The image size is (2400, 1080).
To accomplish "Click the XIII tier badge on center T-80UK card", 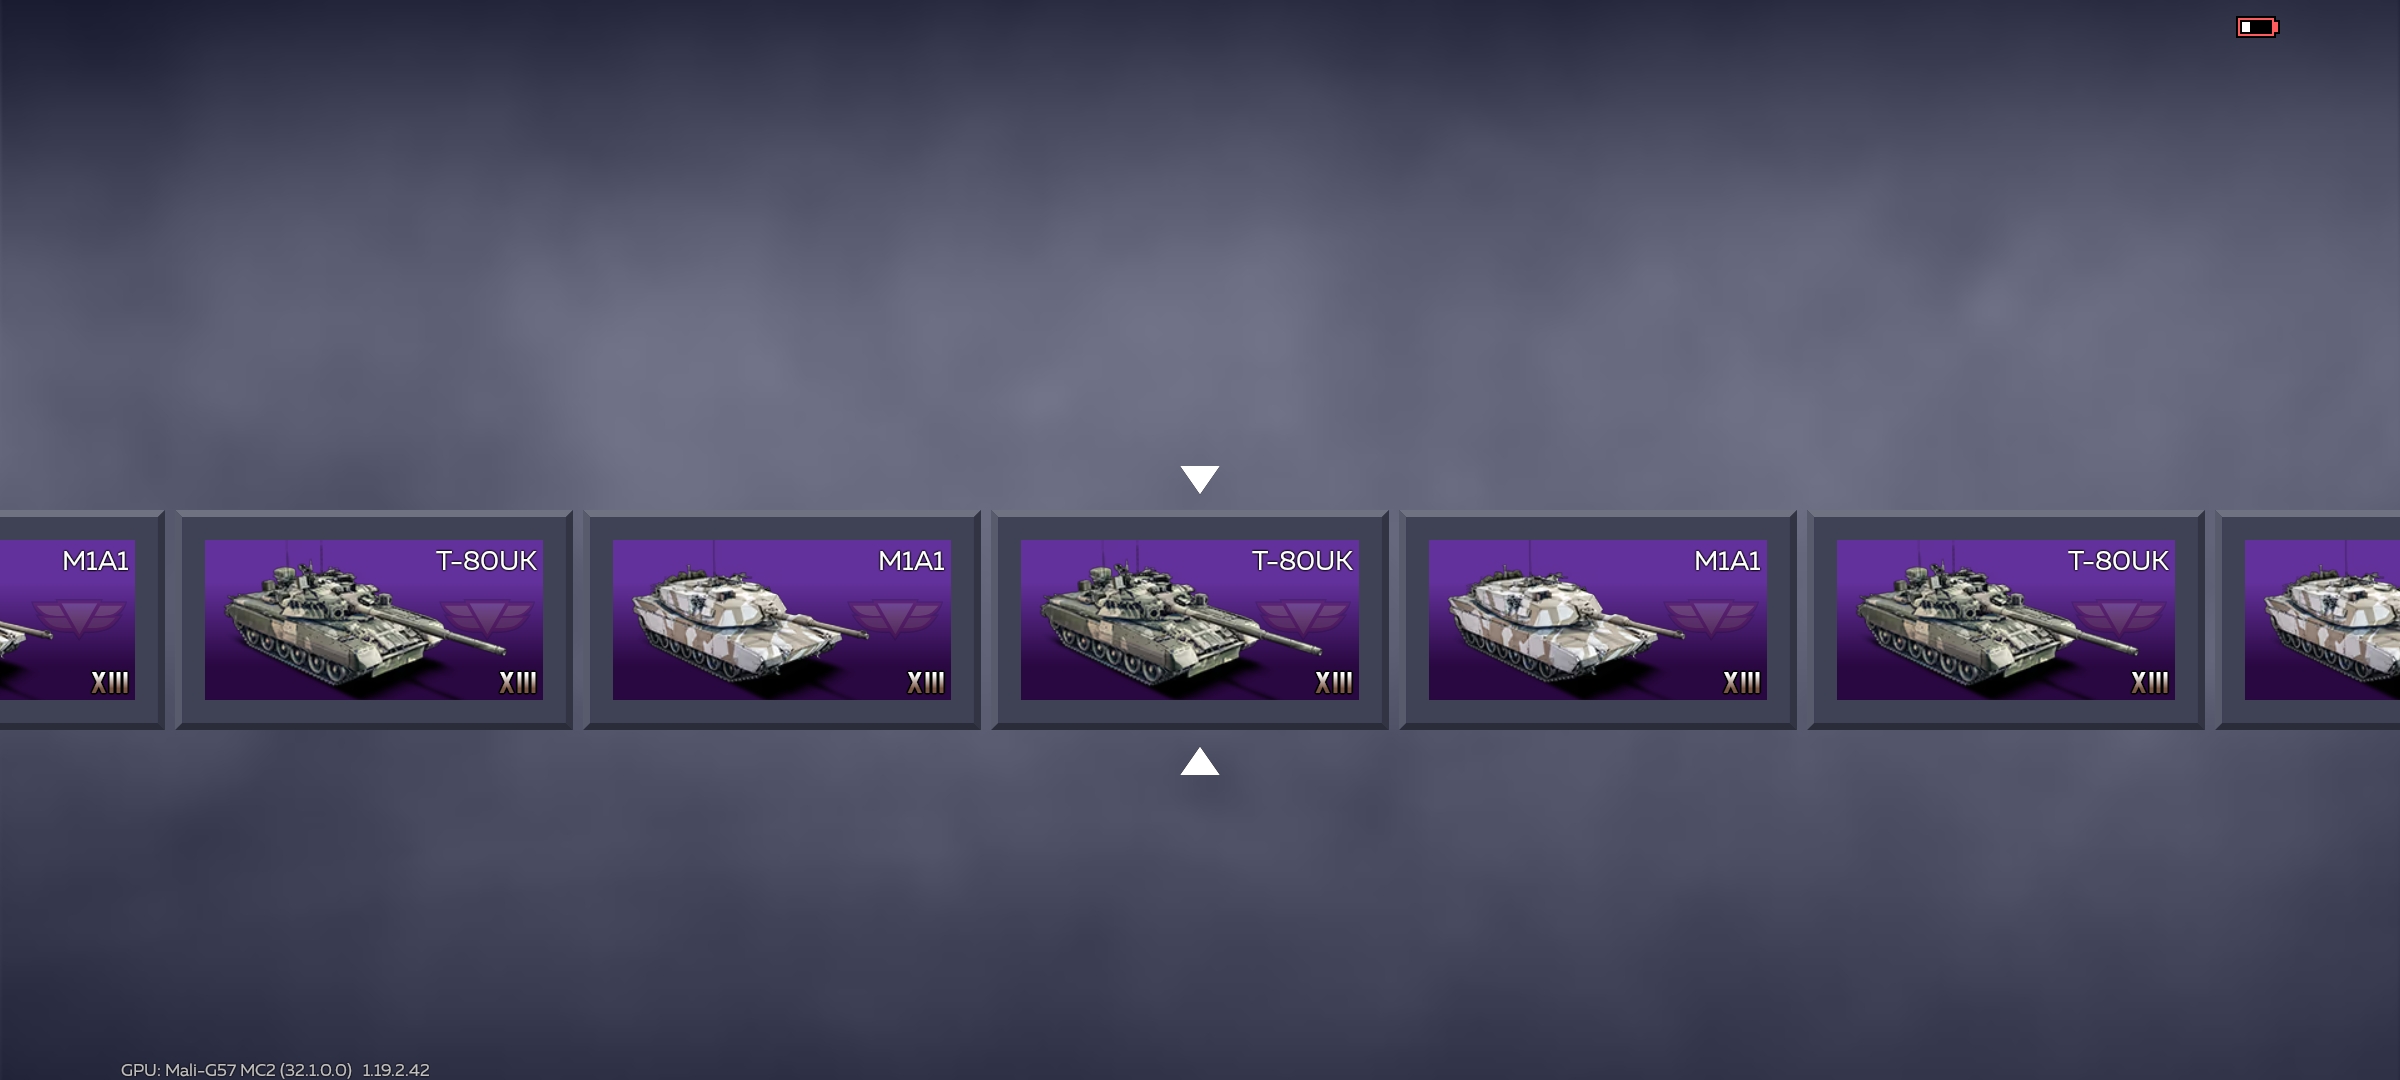I will click(1333, 682).
